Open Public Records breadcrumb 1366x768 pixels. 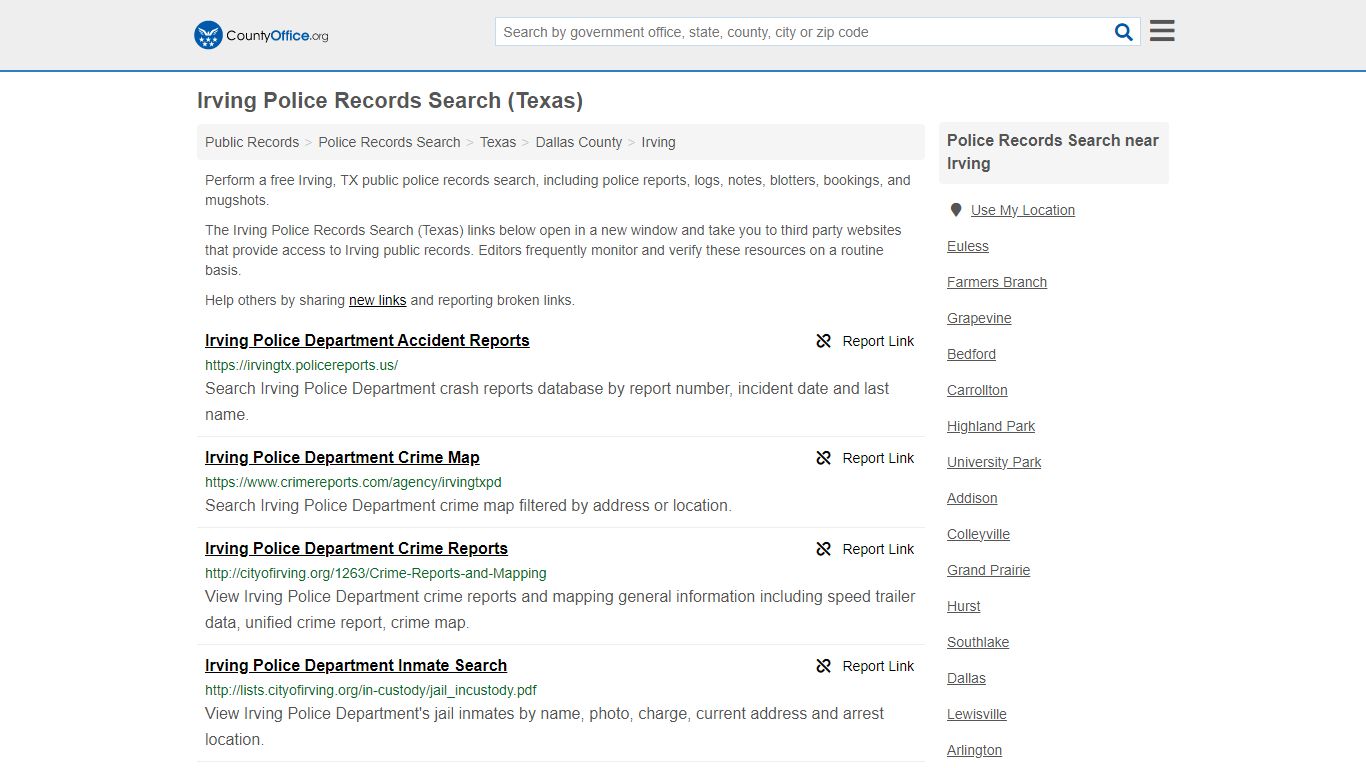click(x=252, y=142)
